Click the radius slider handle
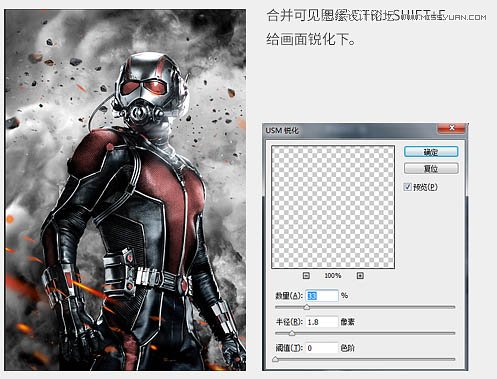This screenshot has height=379, width=497. tap(292, 333)
